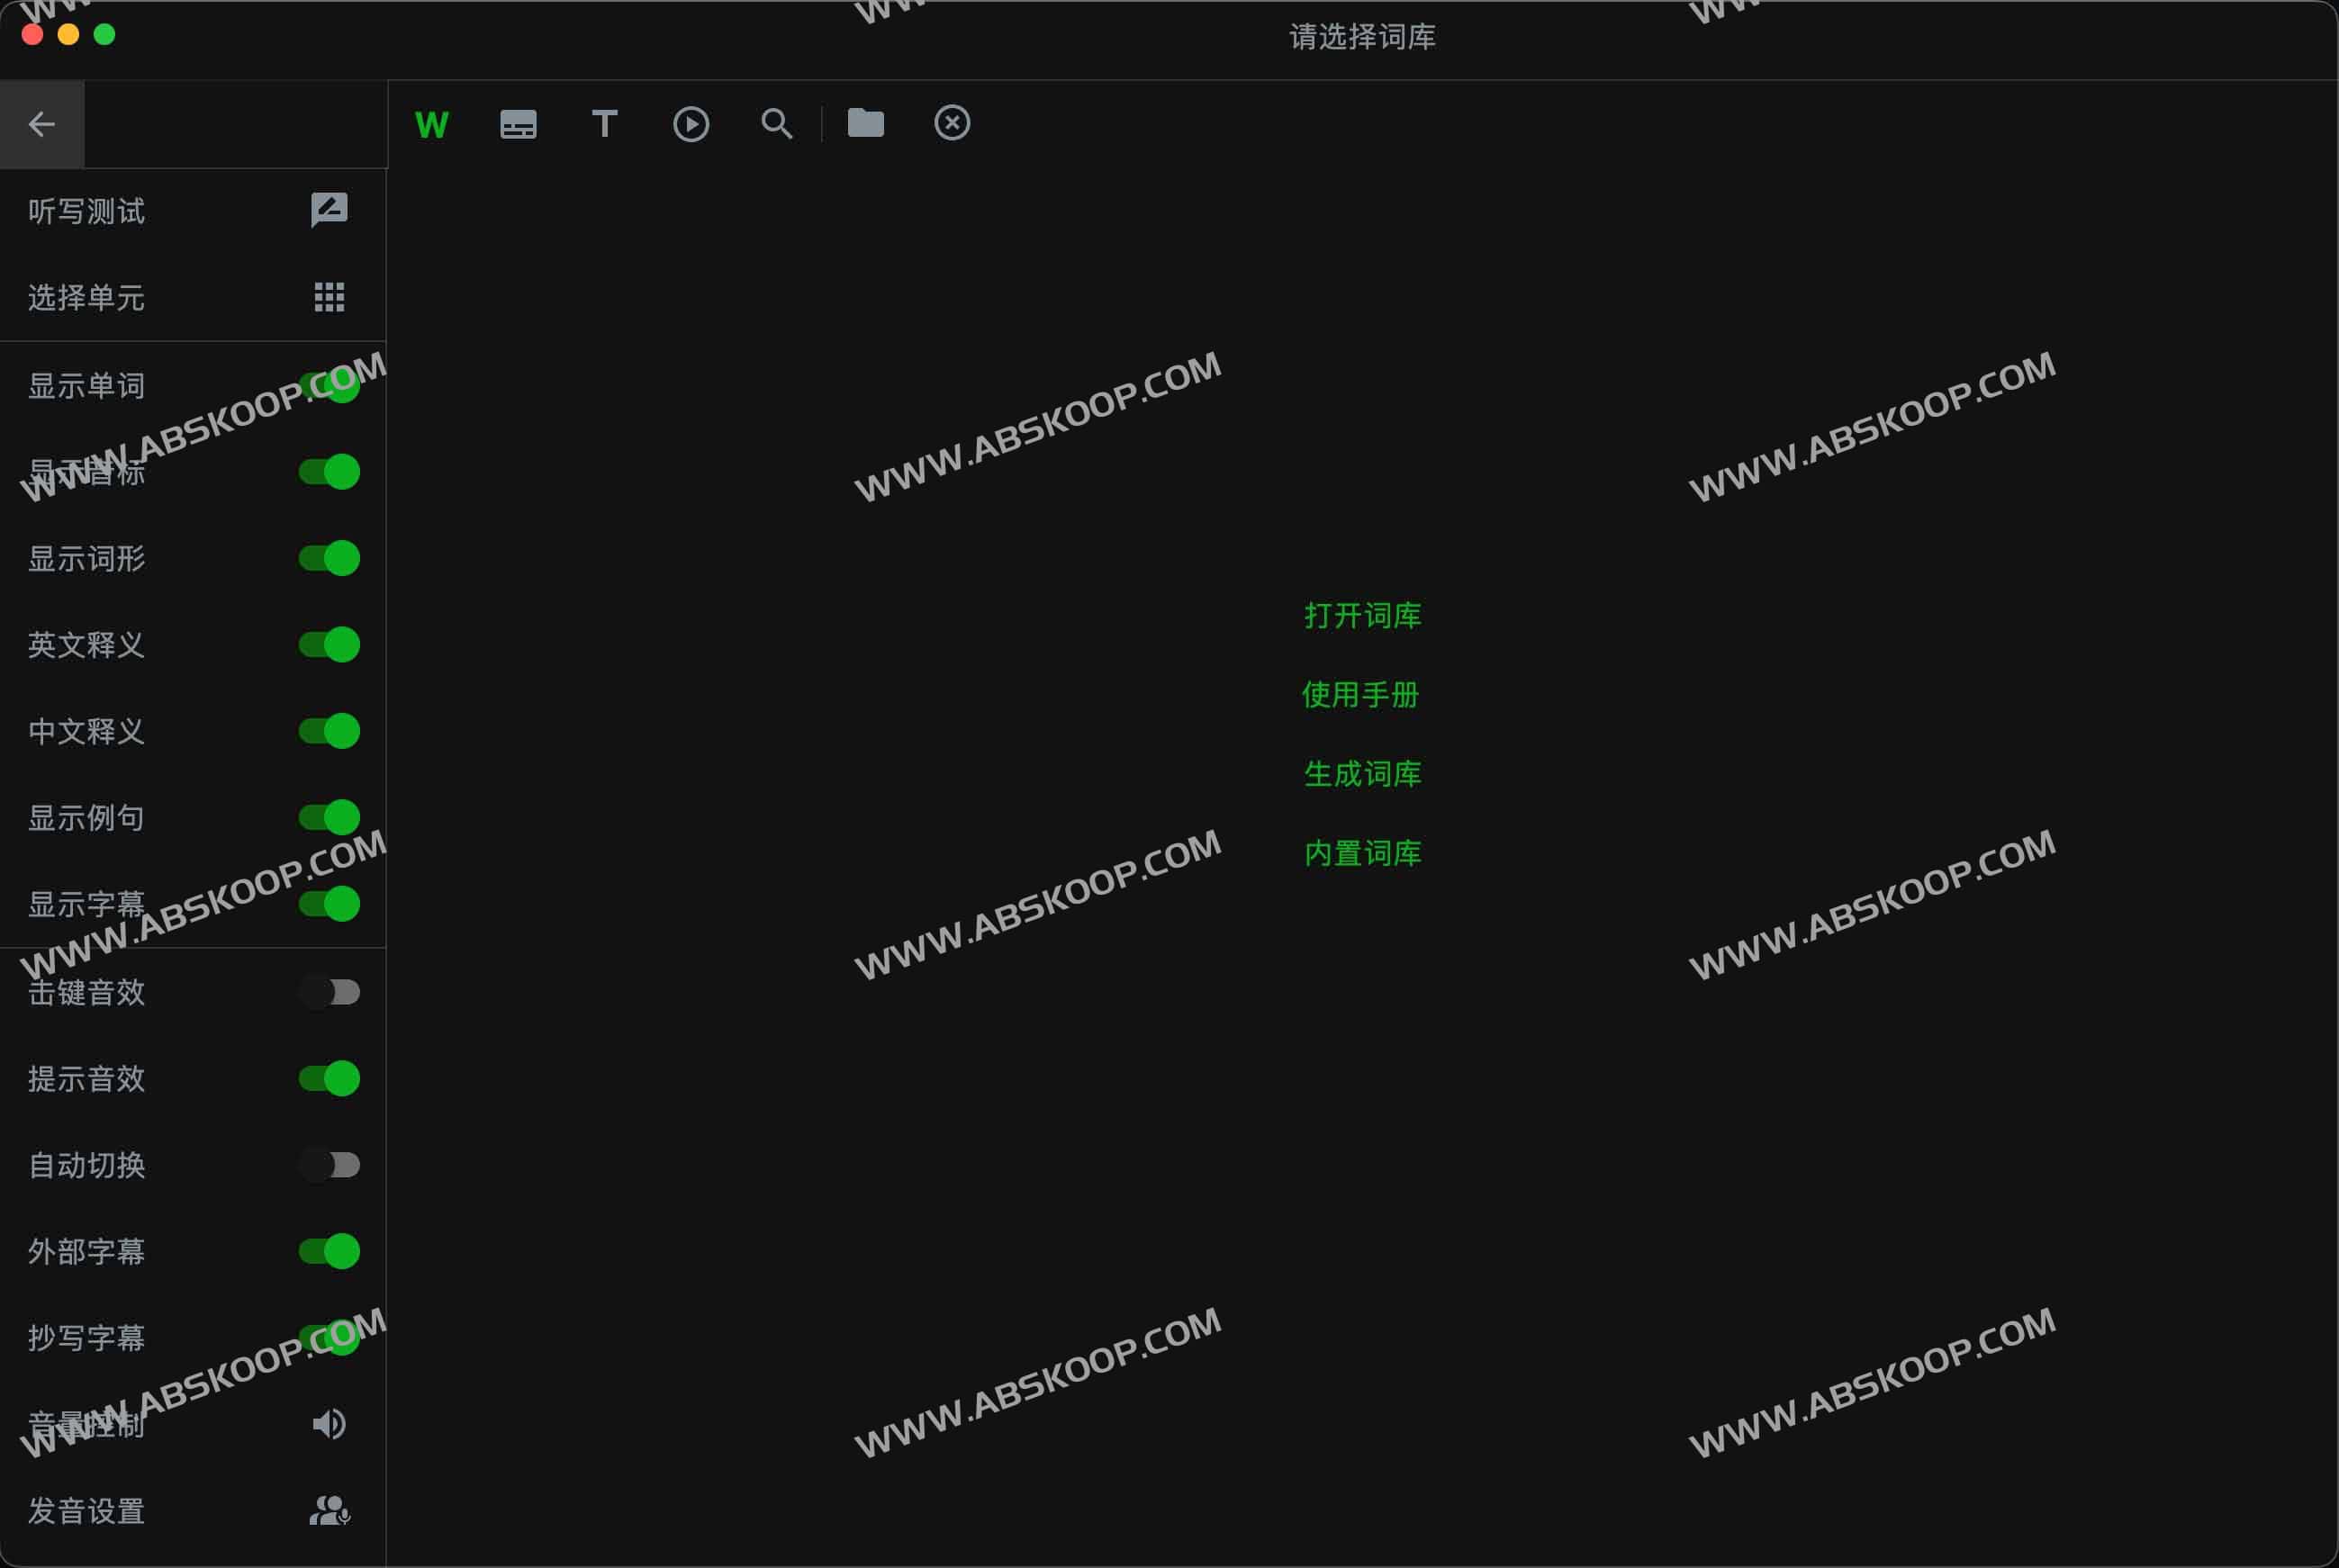Click the speaker icon beside 音量控制
Viewport: 2339px width, 1568px height.
329,1424
